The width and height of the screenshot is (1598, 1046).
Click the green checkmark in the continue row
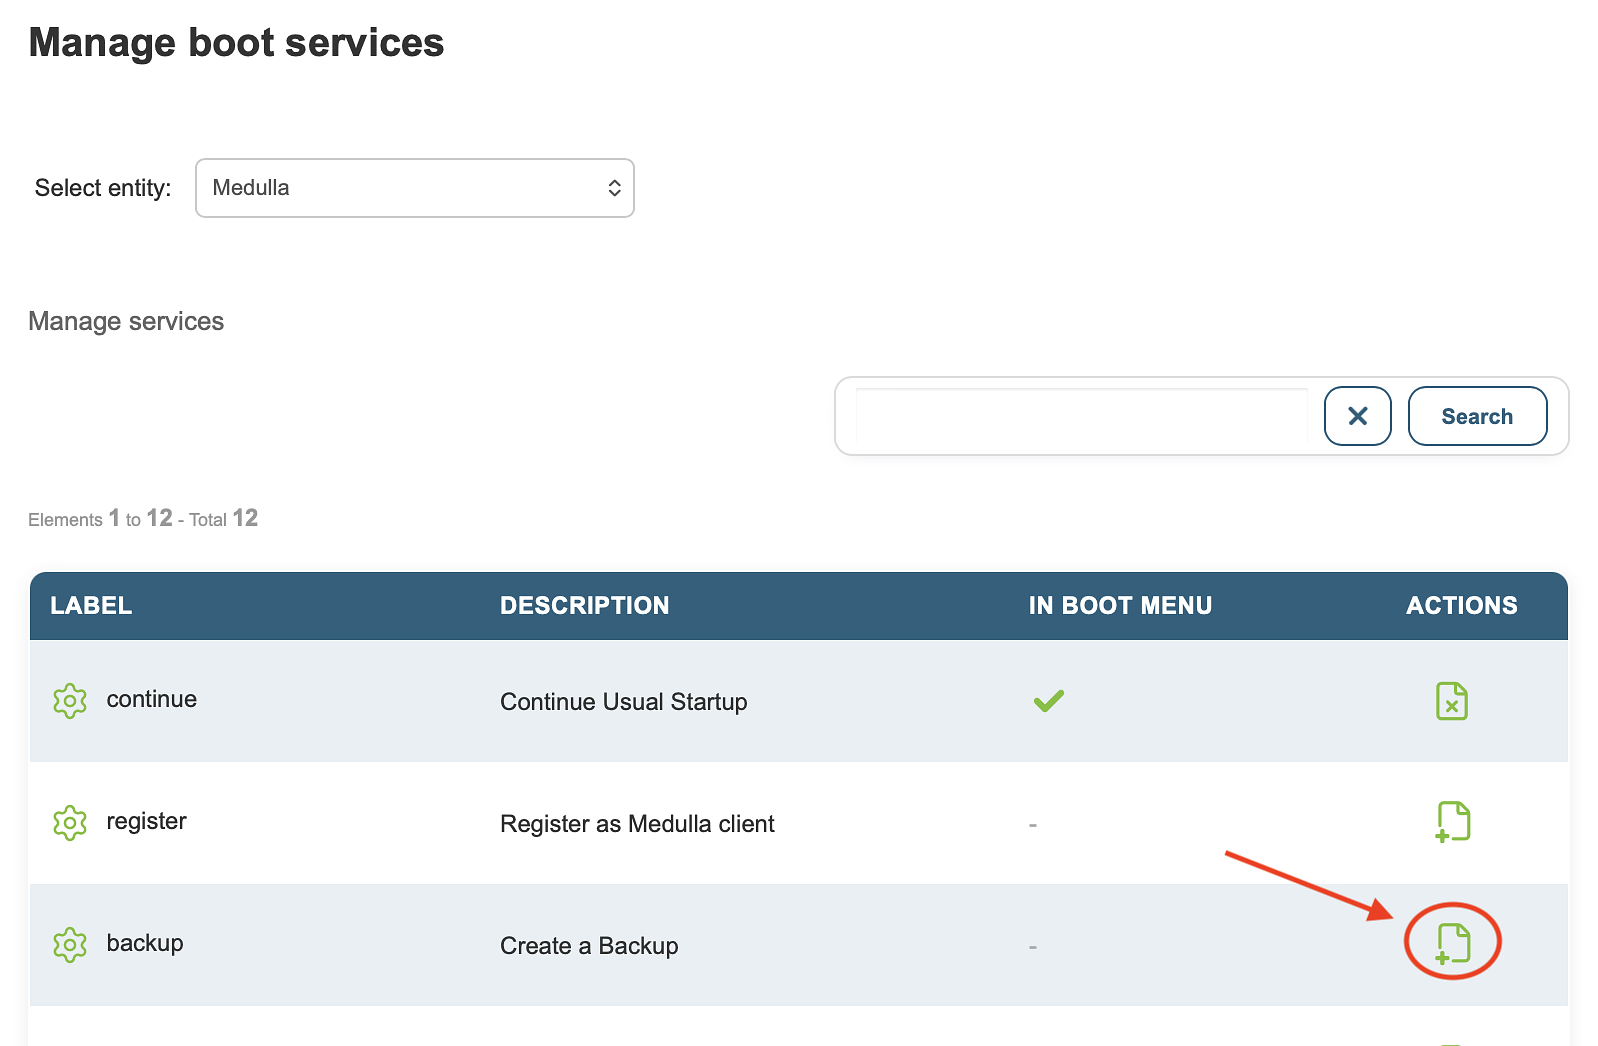1049,701
